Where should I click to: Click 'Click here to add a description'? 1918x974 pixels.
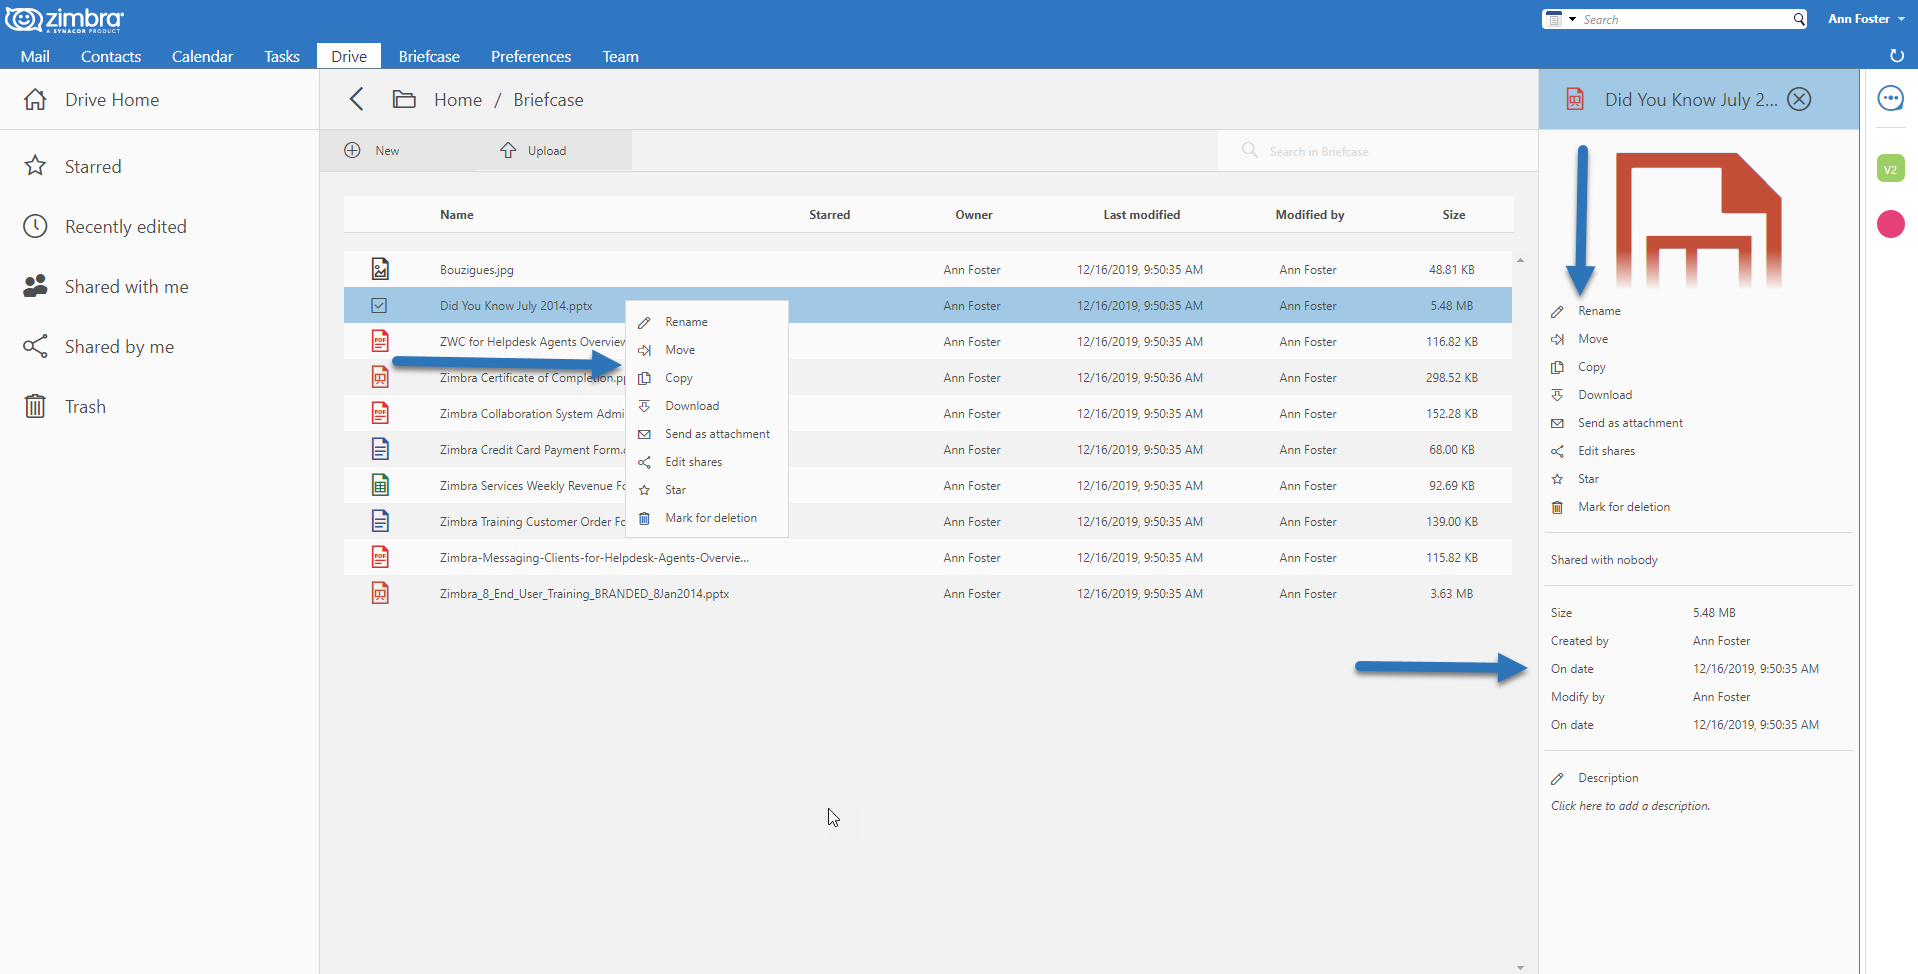[1630, 806]
